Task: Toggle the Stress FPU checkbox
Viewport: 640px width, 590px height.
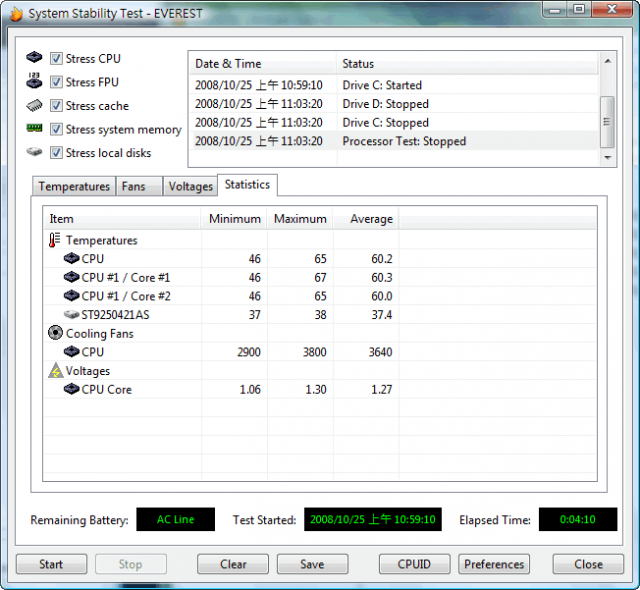Action: point(56,82)
